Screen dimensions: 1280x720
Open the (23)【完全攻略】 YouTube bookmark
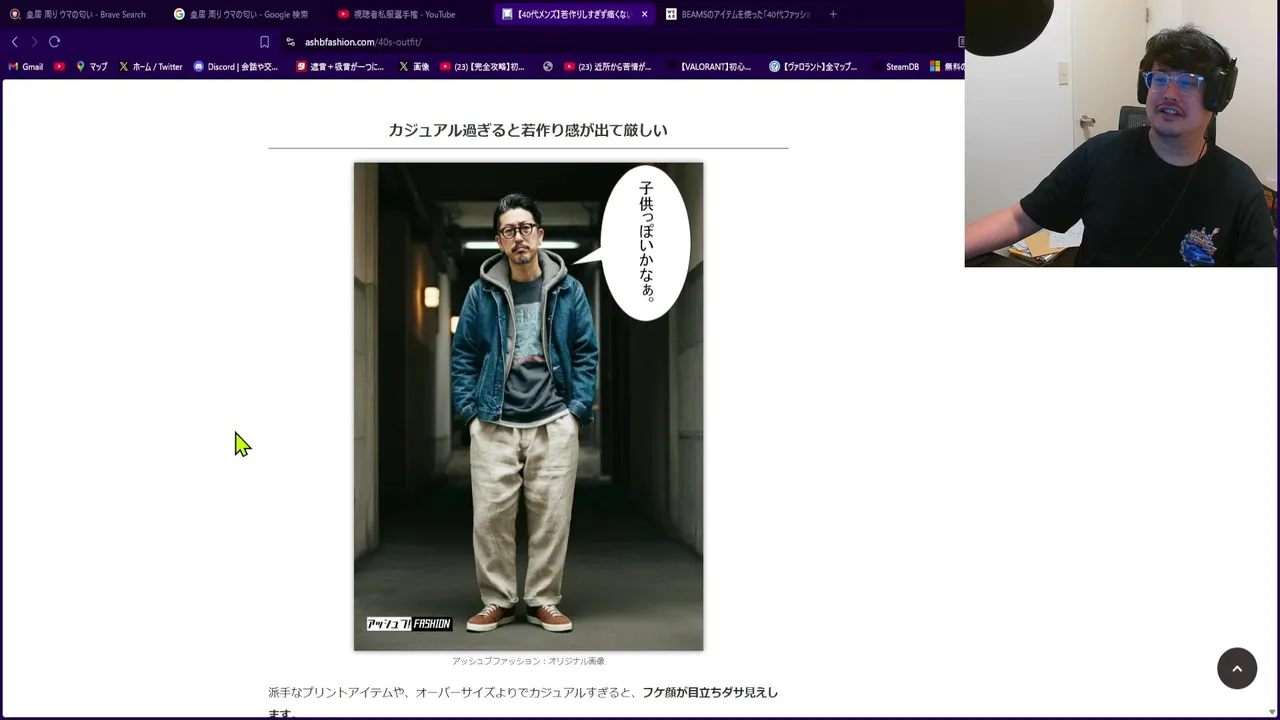(482, 67)
